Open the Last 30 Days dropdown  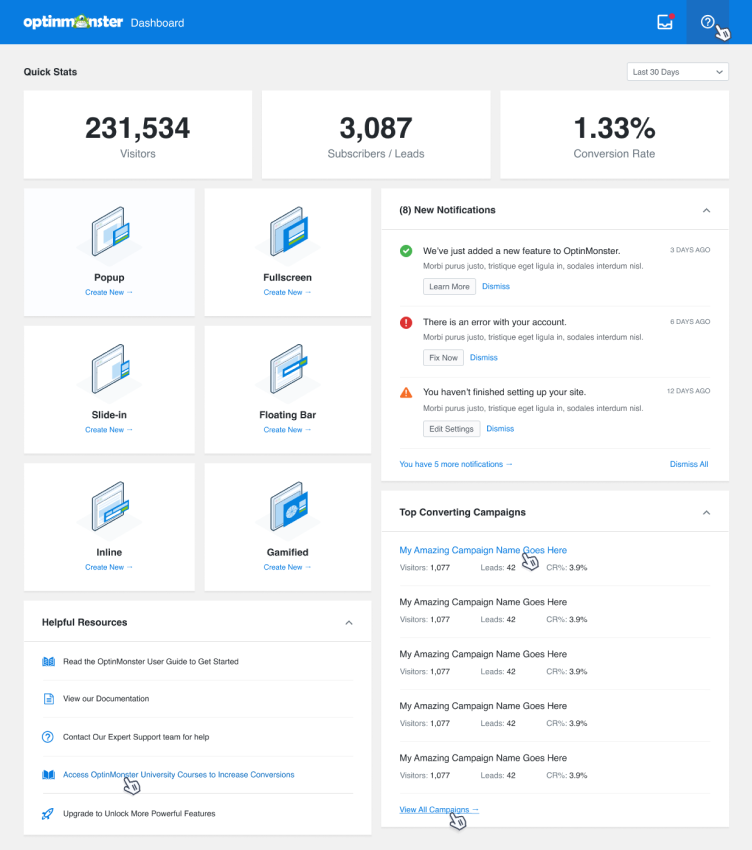point(677,72)
